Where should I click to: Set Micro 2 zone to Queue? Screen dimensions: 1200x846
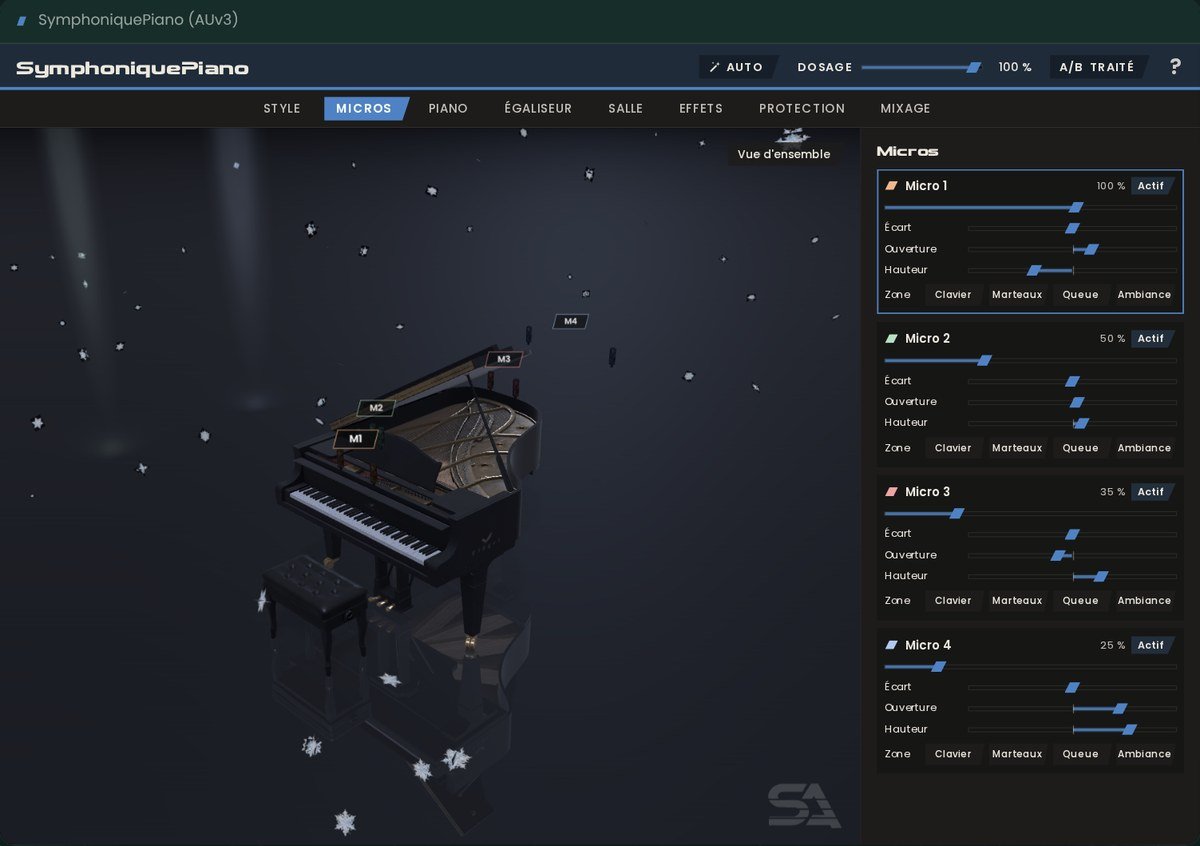pyautogui.click(x=1080, y=448)
